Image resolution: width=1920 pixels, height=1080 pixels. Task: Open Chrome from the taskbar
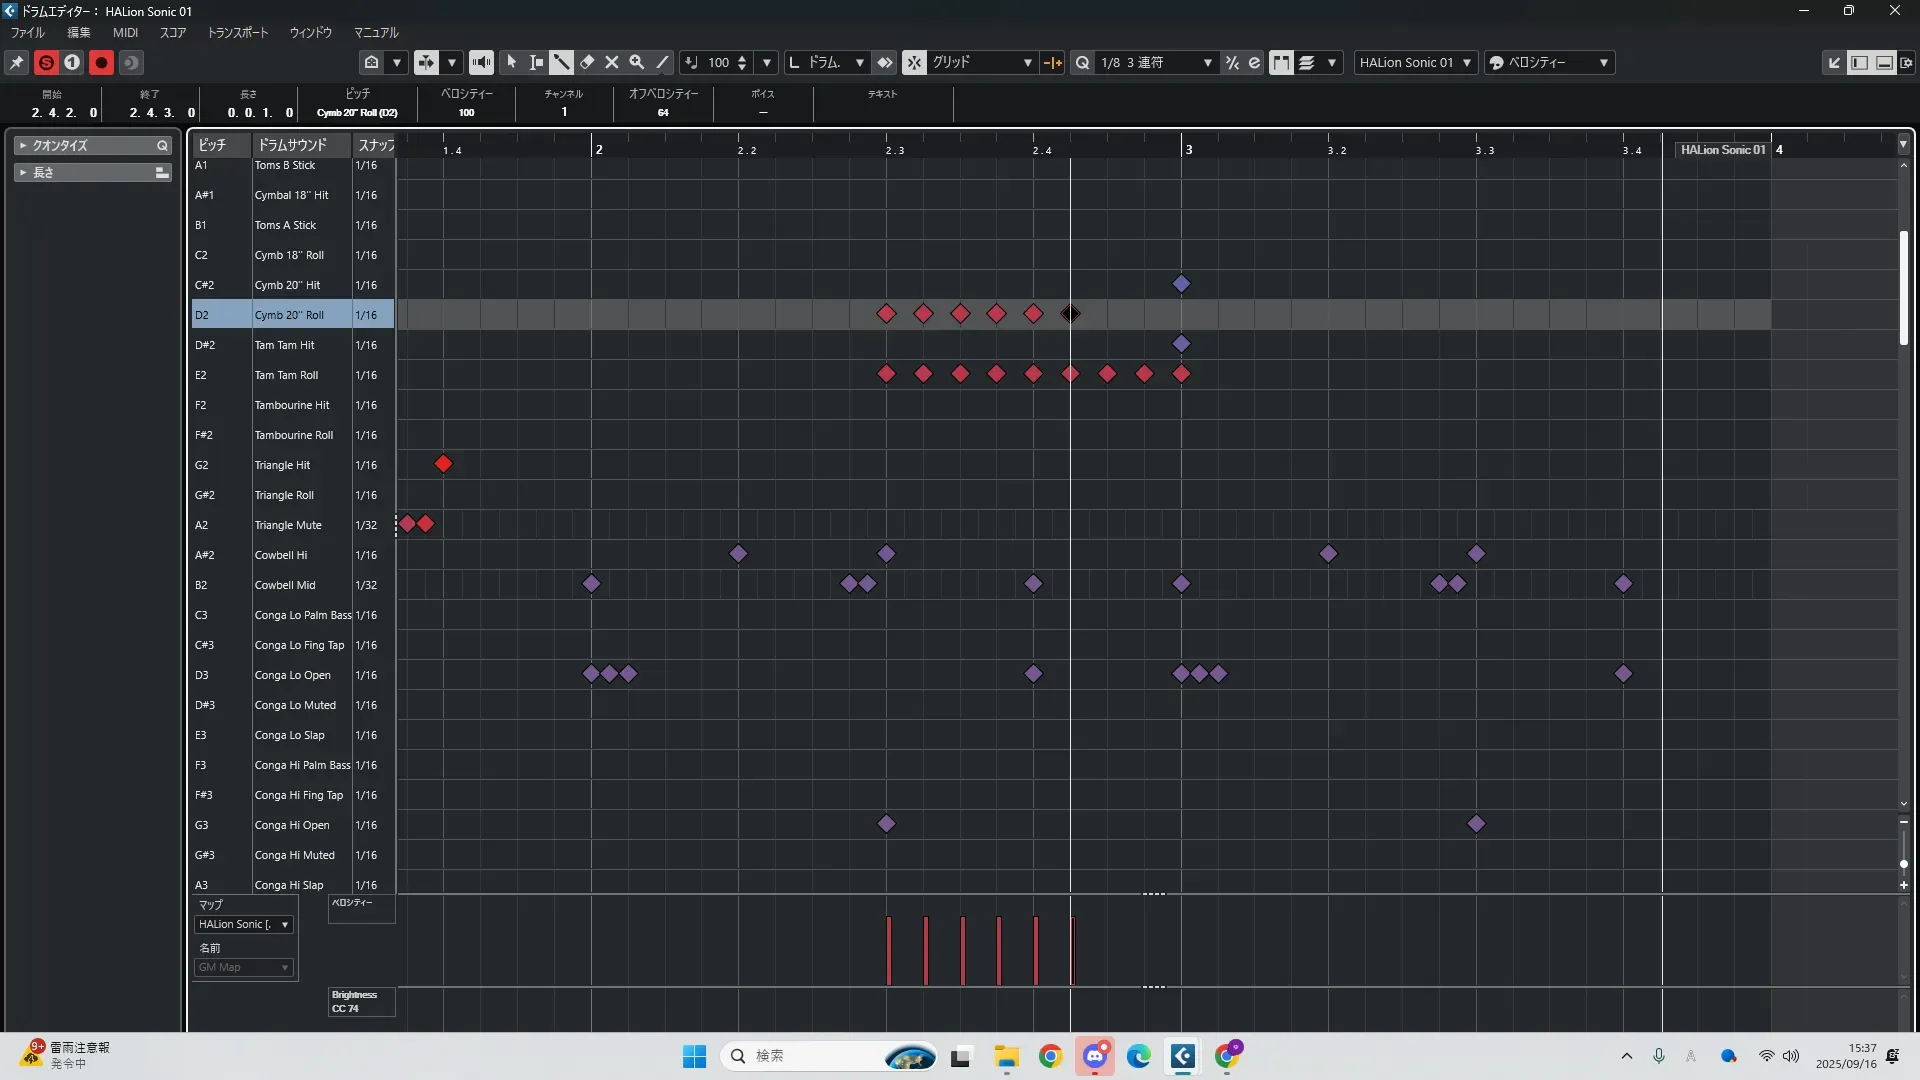[x=1050, y=1056]
